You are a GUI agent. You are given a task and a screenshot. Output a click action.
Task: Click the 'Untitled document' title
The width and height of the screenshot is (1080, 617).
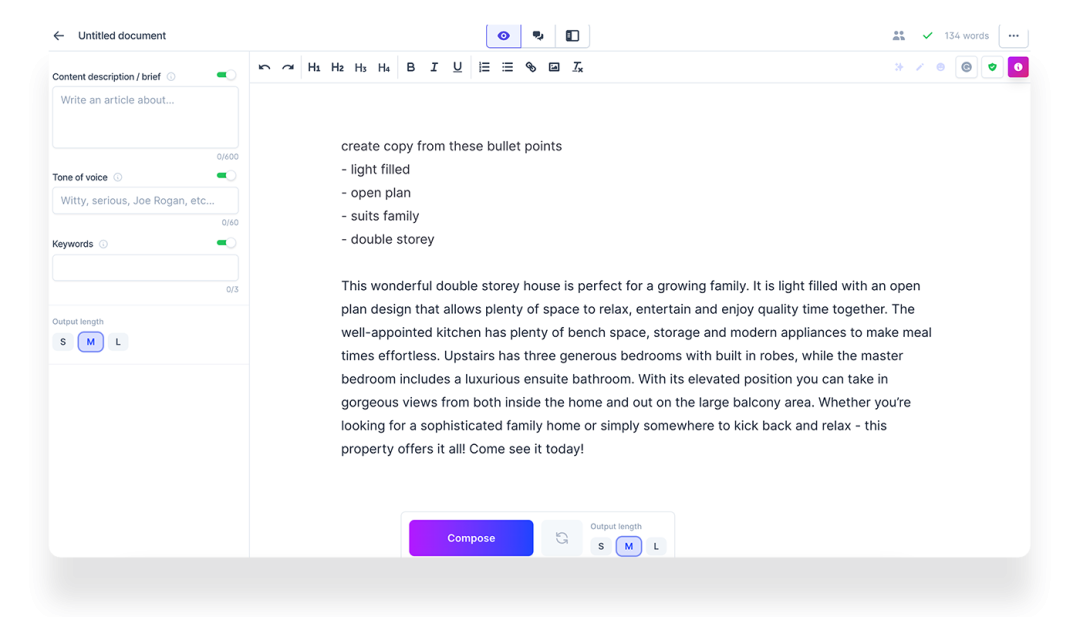[x=122, y=36]
